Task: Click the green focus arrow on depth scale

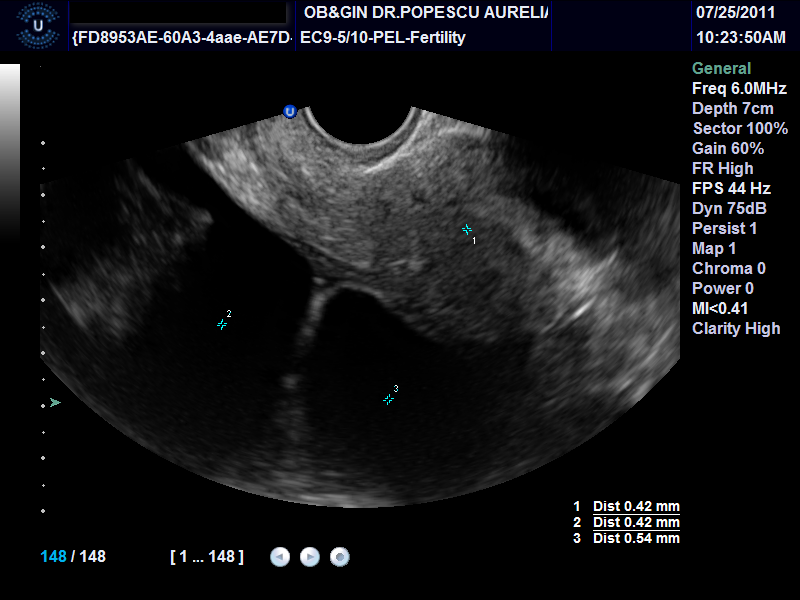Action: point(55,403)
